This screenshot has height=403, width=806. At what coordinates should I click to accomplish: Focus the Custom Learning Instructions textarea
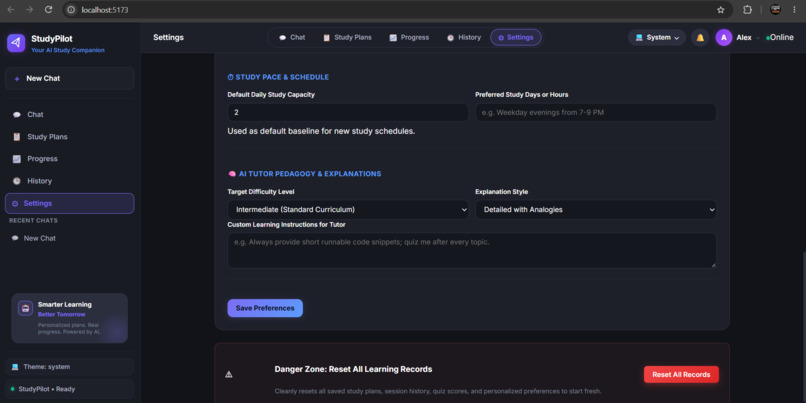(472, 250)
